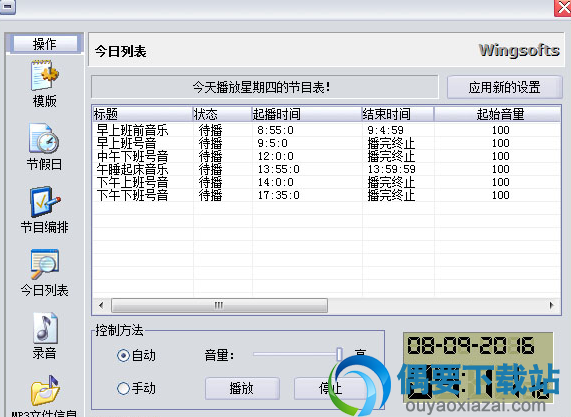Click the window menu icon at top-left
This screenshot has width=571, height=417.
(8, 6)
